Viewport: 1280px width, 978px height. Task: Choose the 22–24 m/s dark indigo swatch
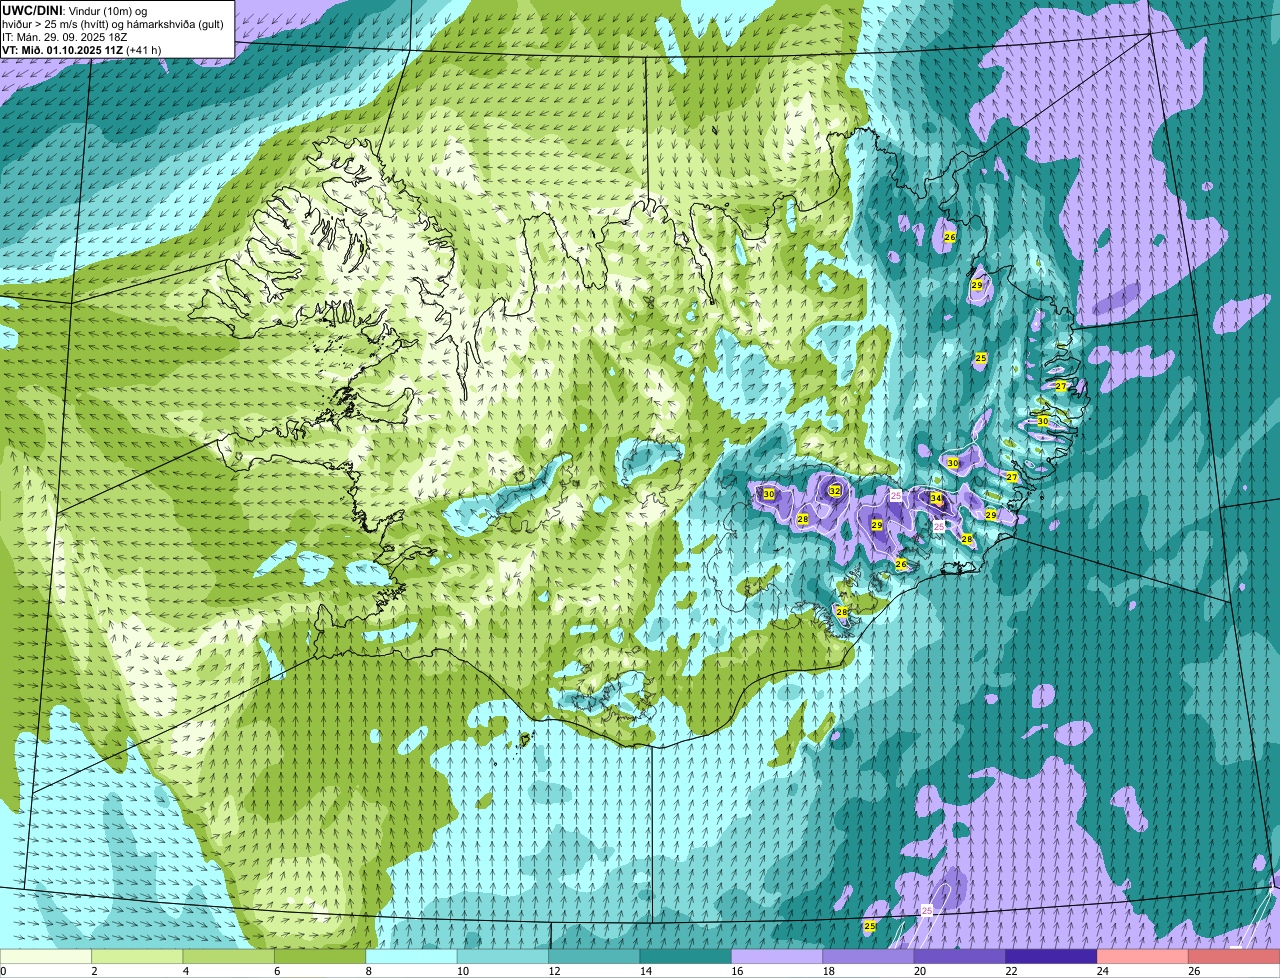tap(1052, 957)
